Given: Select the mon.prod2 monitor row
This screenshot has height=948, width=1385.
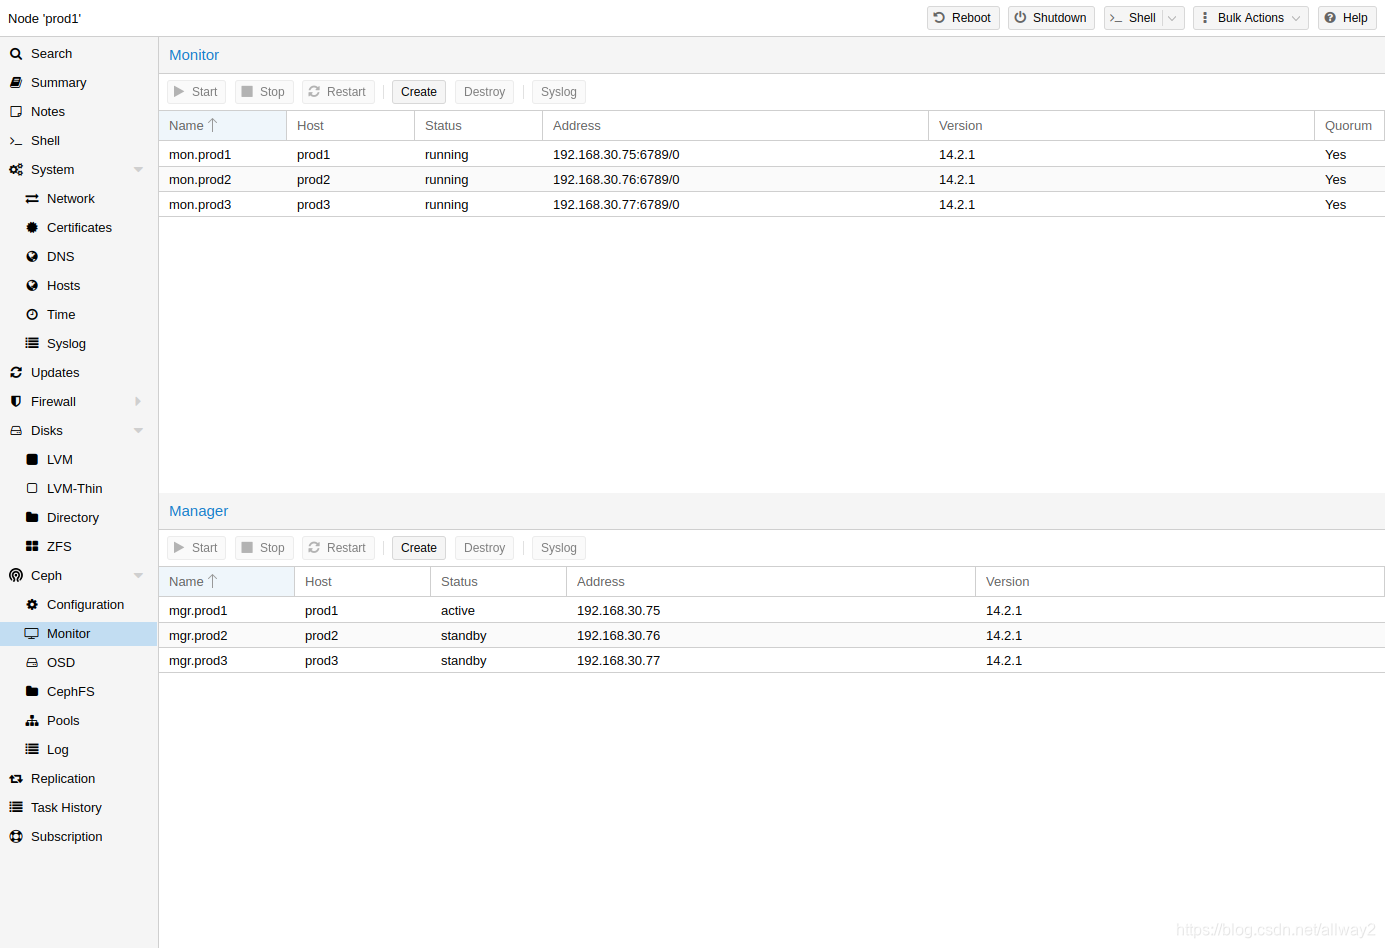Looking at the screenshot, I should click(772, 180).
